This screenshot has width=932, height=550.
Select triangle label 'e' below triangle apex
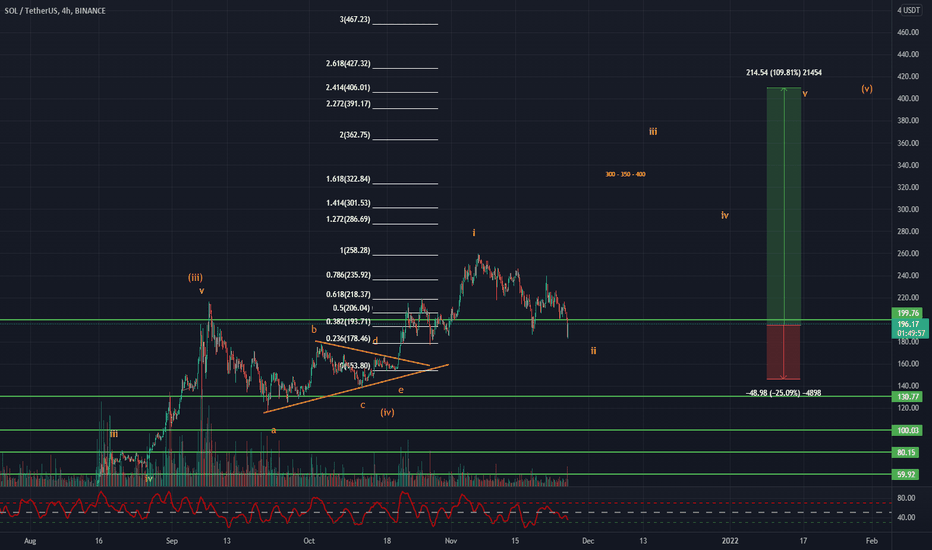(x=401, y=391)
